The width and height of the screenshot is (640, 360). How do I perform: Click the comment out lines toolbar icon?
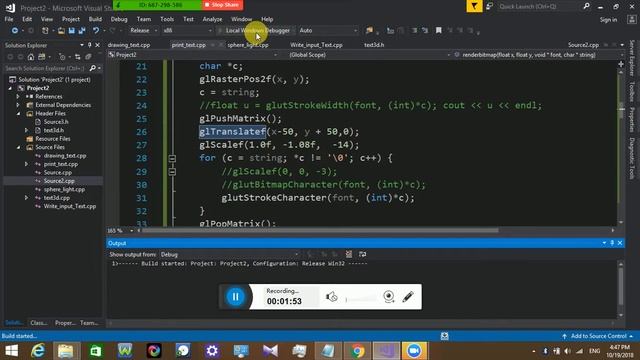(x=414, y=31)
